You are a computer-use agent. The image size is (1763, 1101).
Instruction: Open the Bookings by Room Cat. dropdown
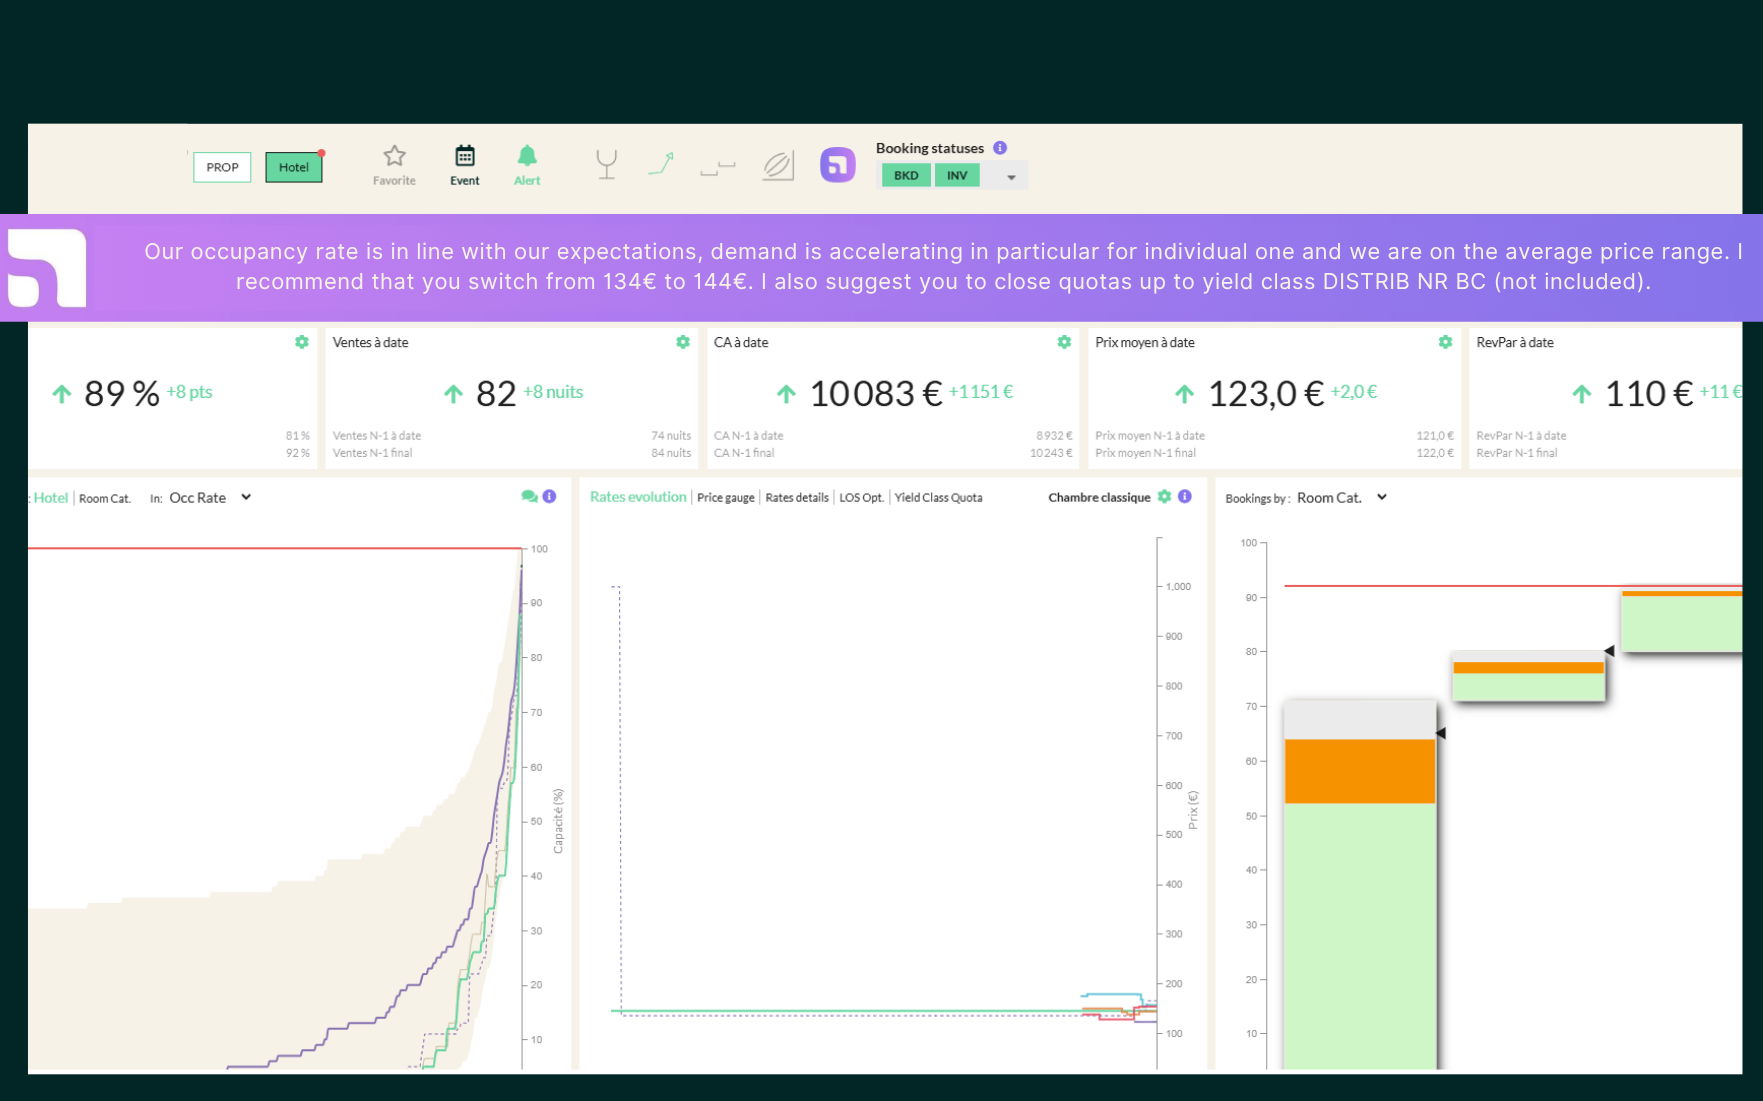point(1342,498)
